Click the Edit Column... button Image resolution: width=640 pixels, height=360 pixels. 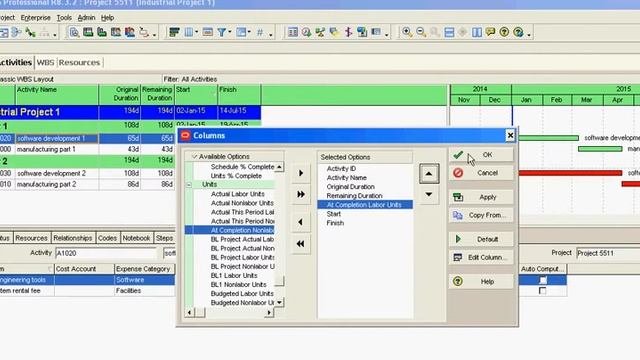pyautogui.click(x=481, y=258)
